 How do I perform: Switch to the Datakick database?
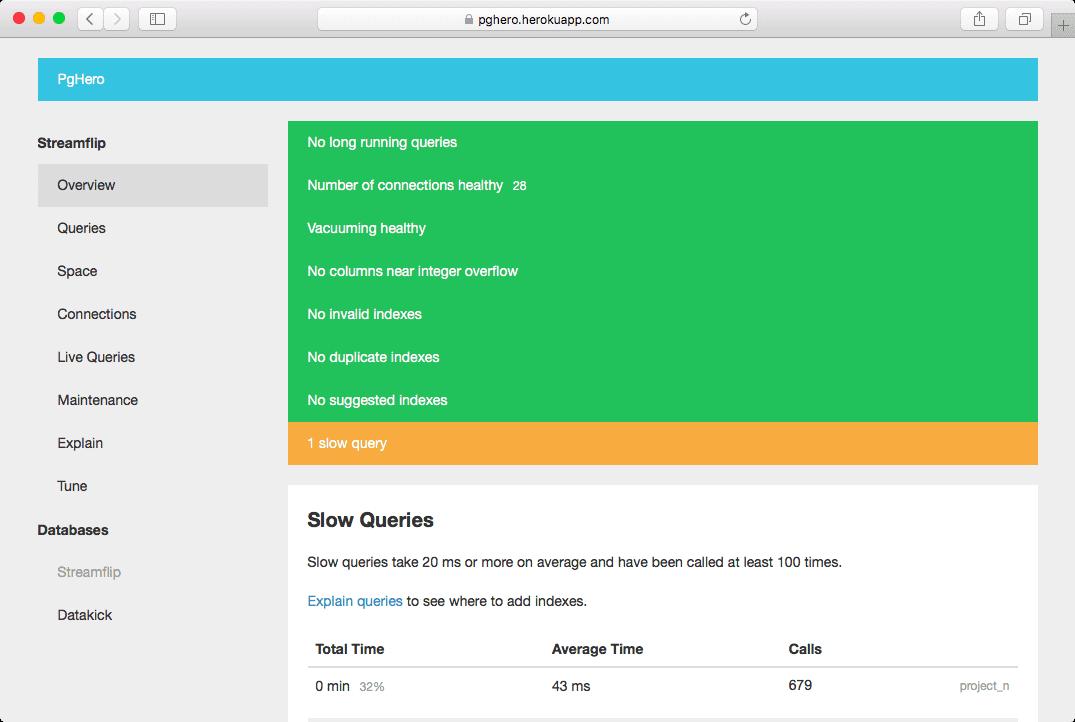85,615
